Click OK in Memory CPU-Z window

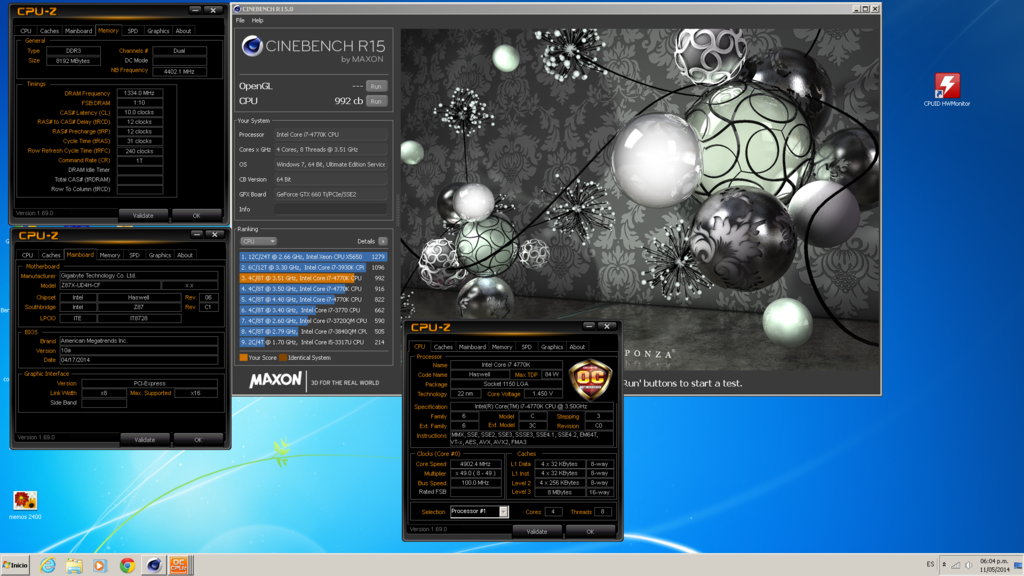[x=197, y=216]
